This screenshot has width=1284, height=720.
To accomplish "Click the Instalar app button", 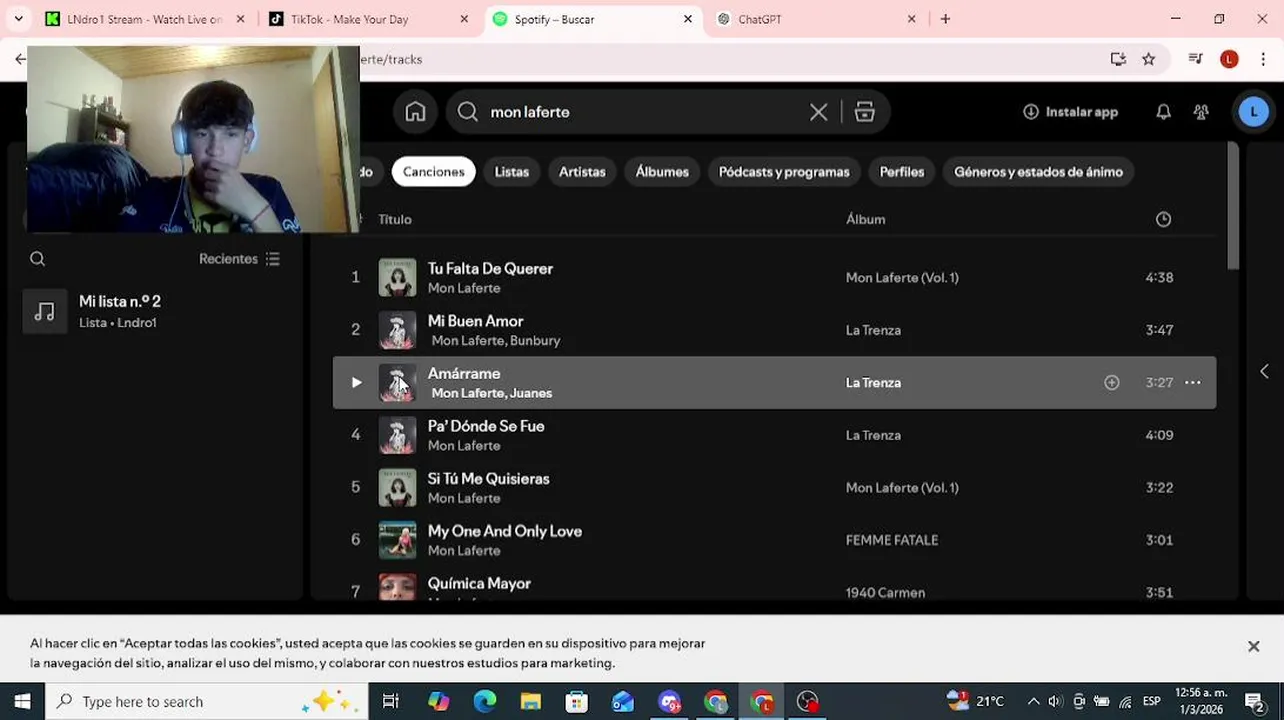I will 1070,112.
